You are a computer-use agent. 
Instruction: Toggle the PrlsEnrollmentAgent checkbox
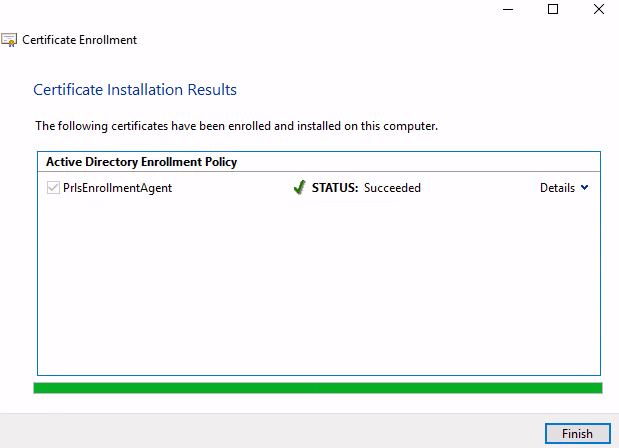click(x=53, y=188)
